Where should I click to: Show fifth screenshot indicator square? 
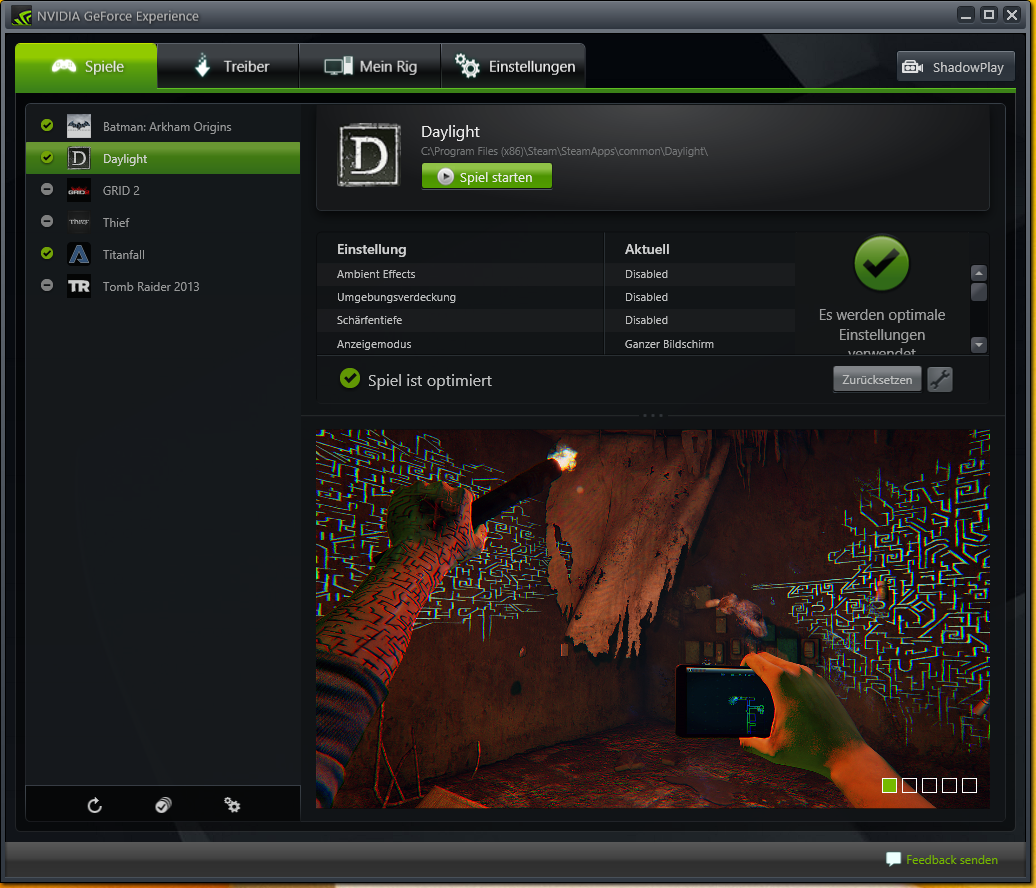point(969,785)
